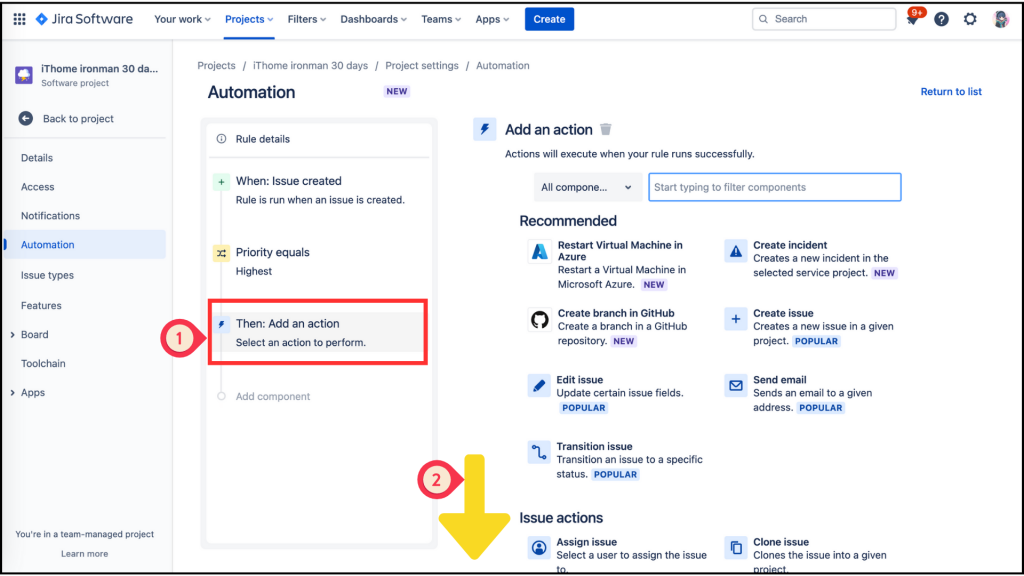Open the All components filter dropdown
Screen dimensions: 1024x576
coord(588,187)
